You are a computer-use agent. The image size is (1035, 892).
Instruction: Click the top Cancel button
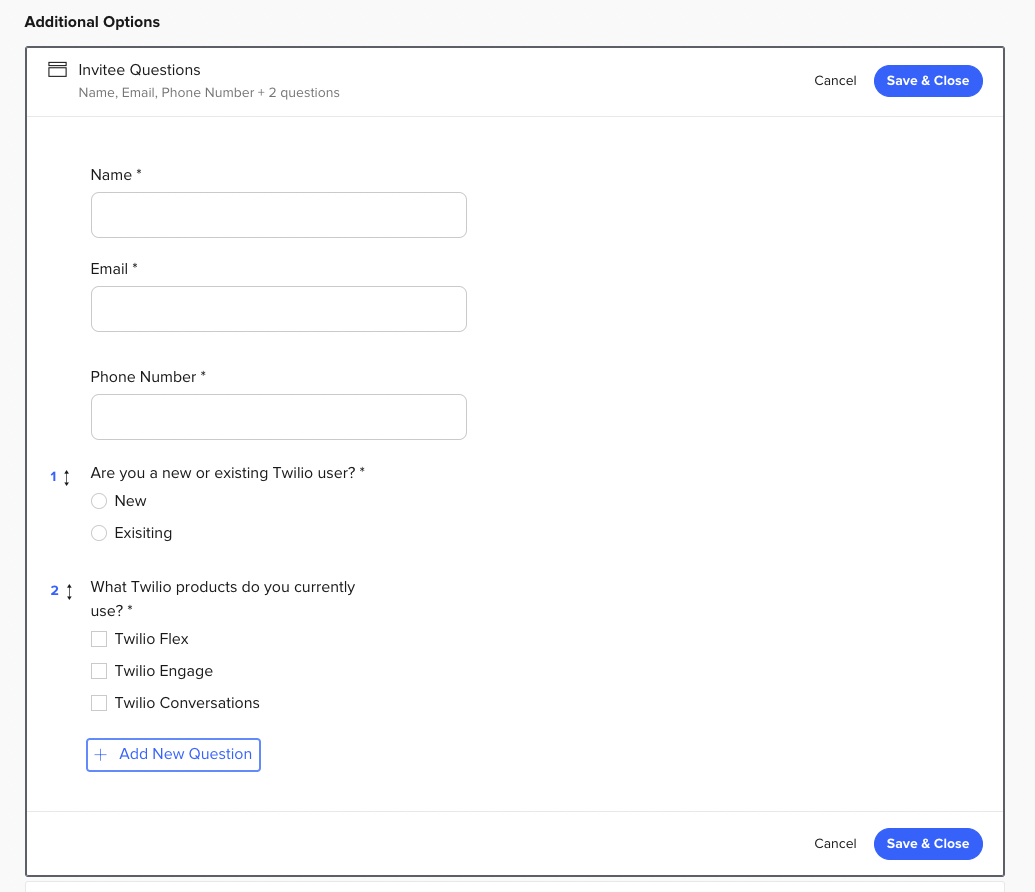pos(835,81)
